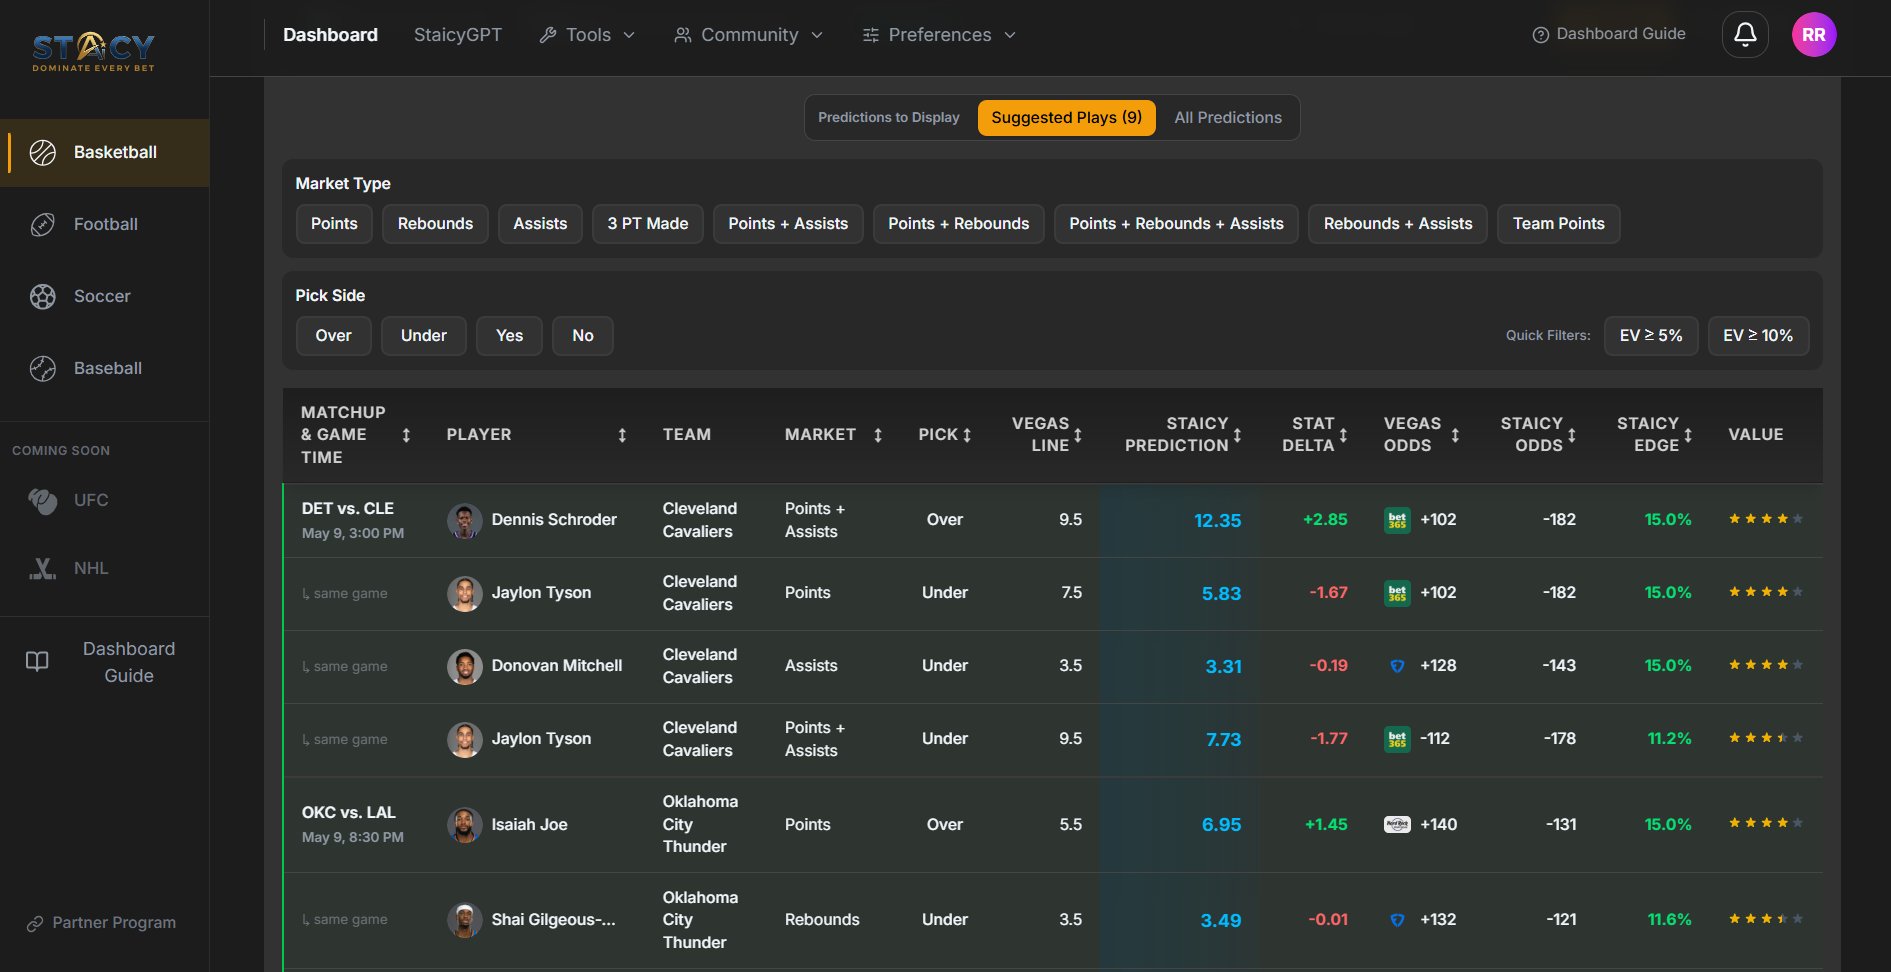This screenshot has height=972, width=1891.
Task: Expand the Preferences dropdown menu
Action: 940,35
